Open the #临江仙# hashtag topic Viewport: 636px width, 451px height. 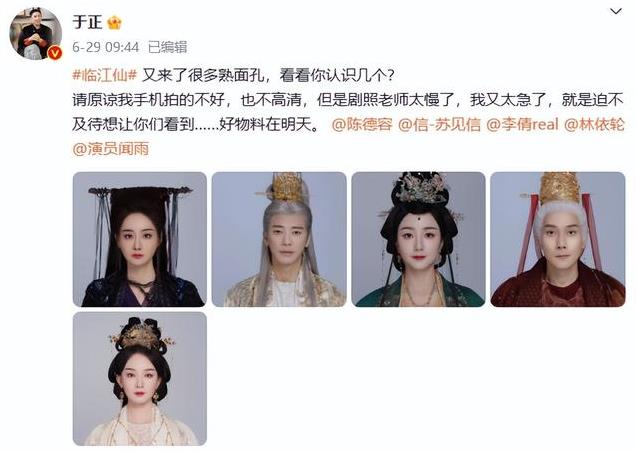tap(105, 75)
